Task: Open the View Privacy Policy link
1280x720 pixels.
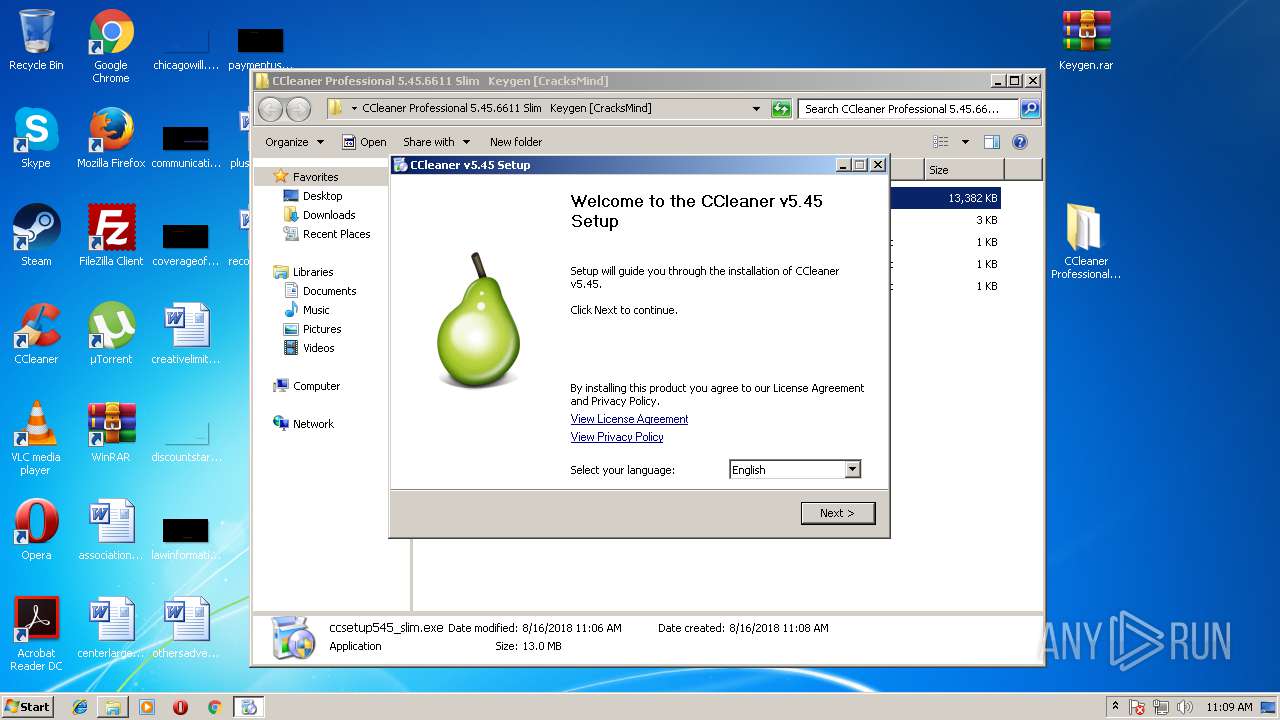Action: click(617, 437)
